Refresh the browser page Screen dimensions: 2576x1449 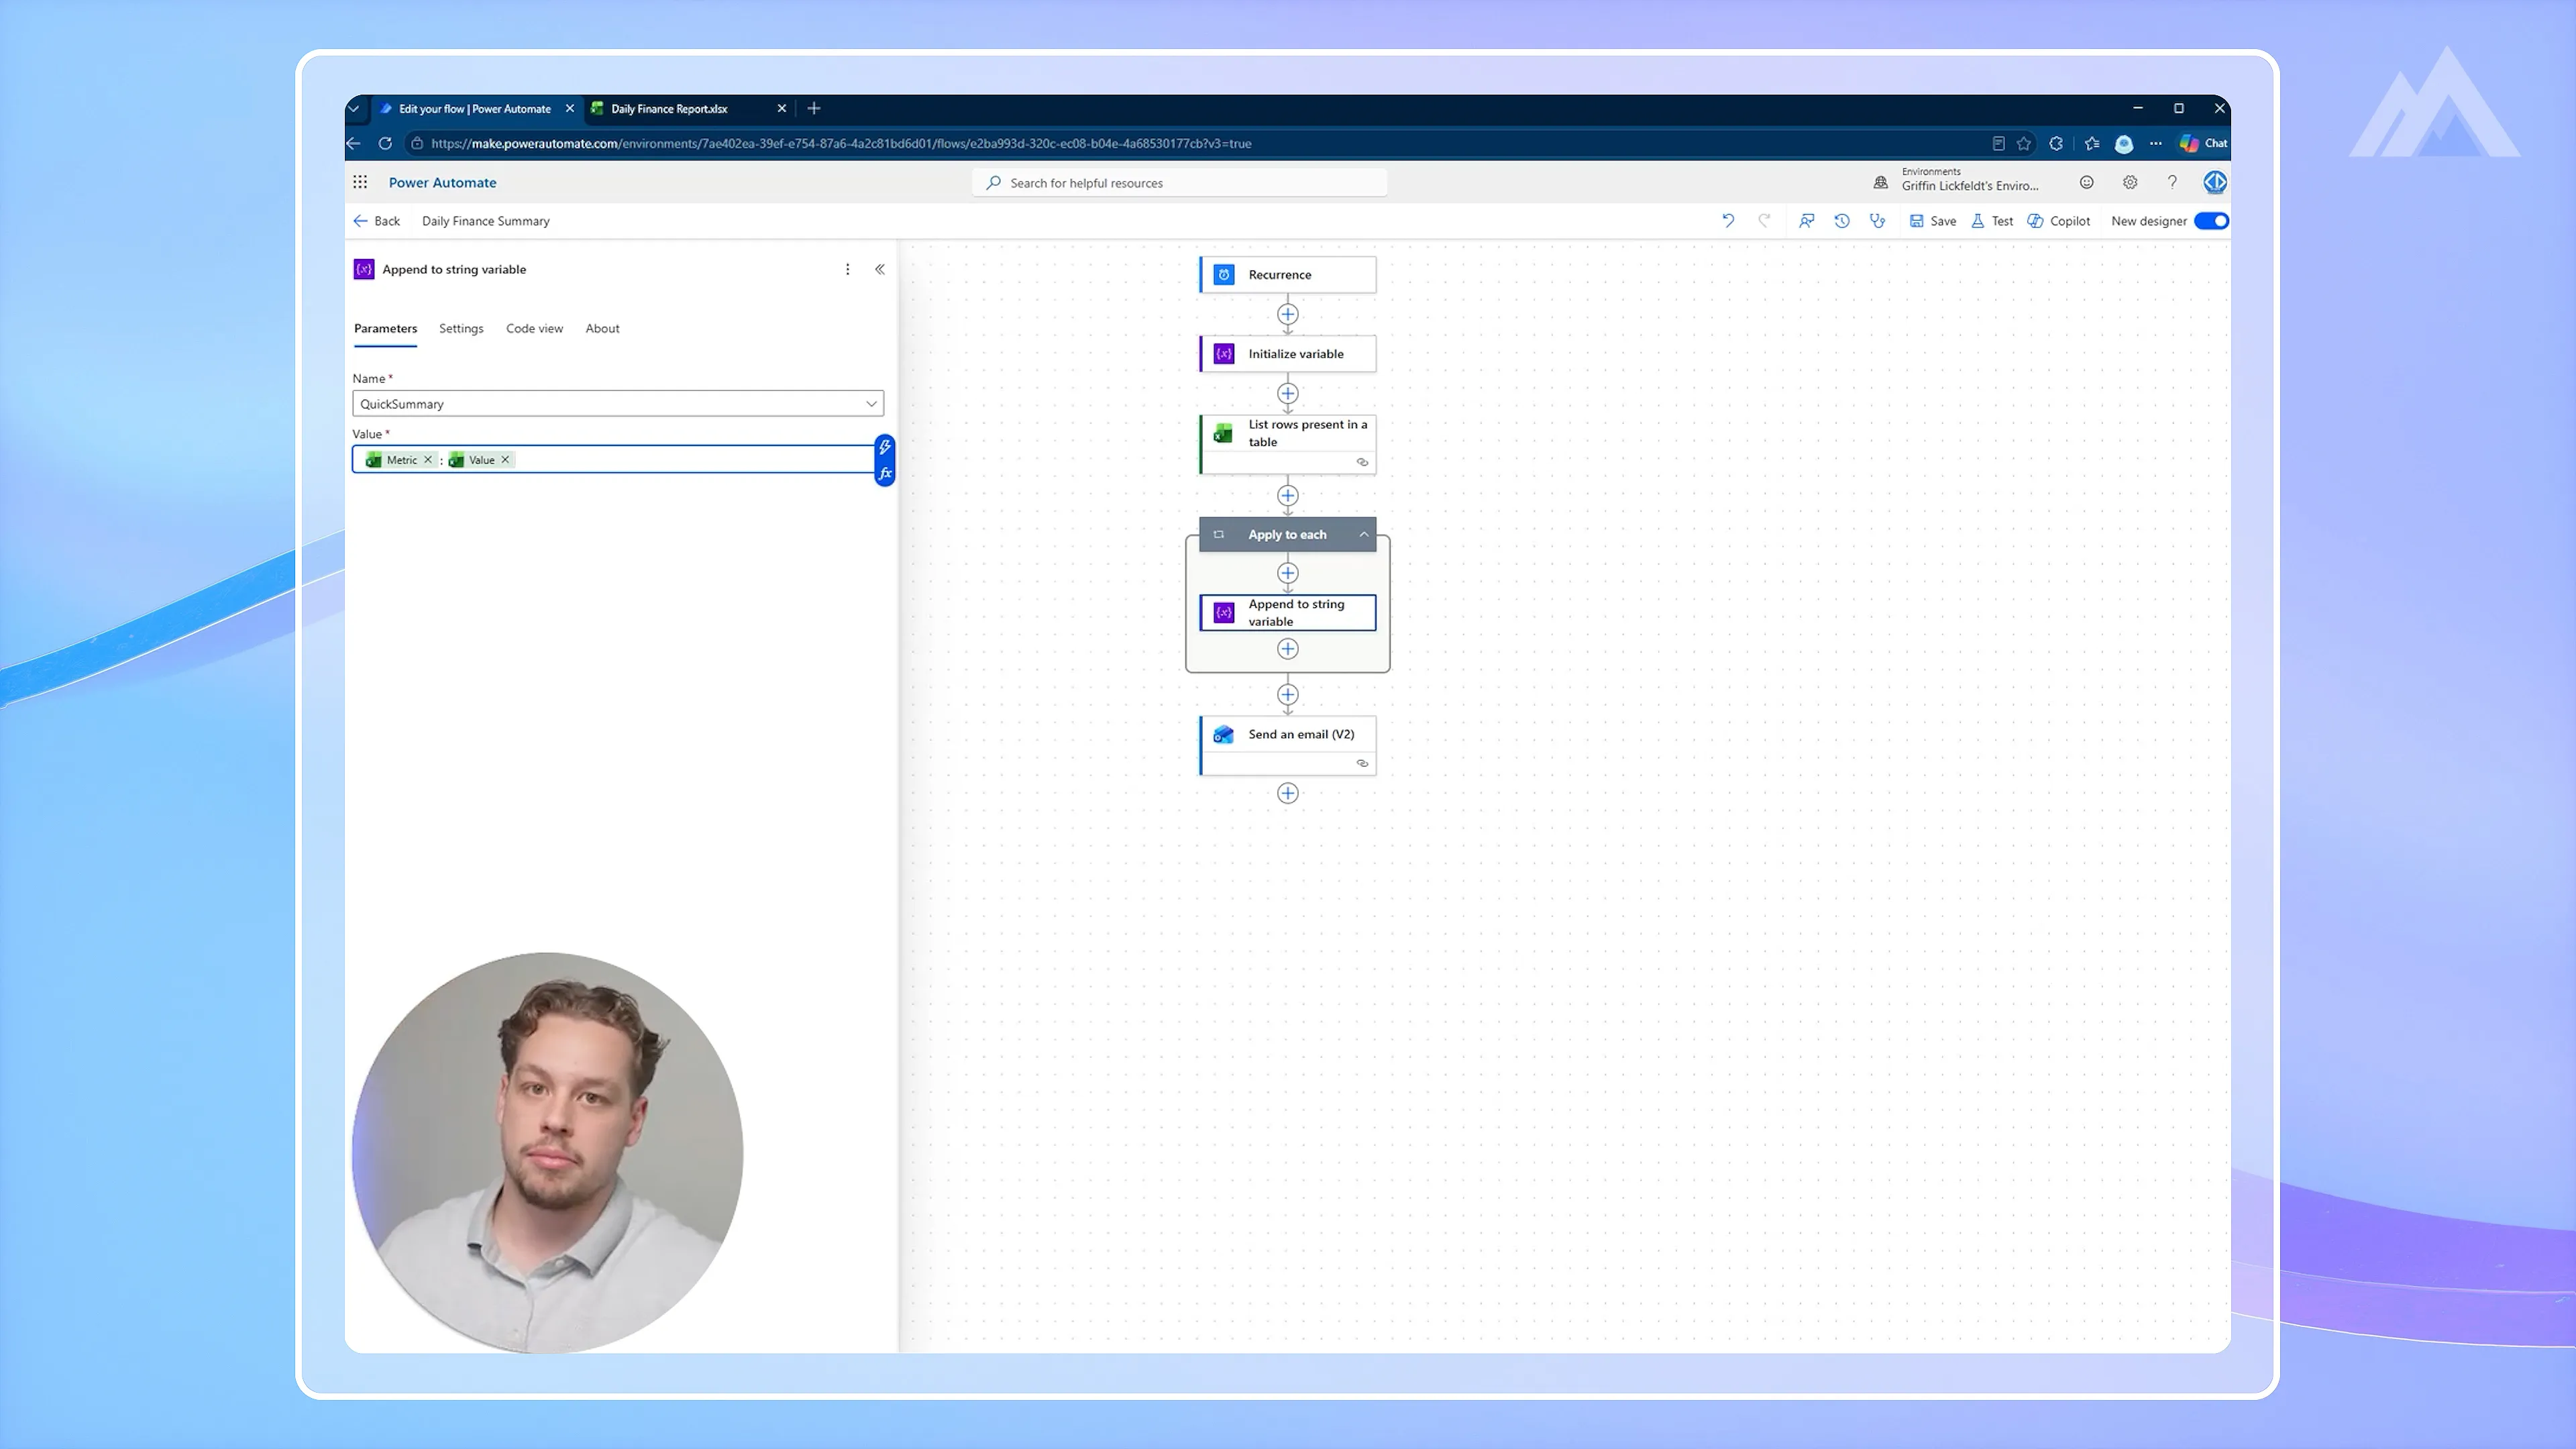pos(385,144)
